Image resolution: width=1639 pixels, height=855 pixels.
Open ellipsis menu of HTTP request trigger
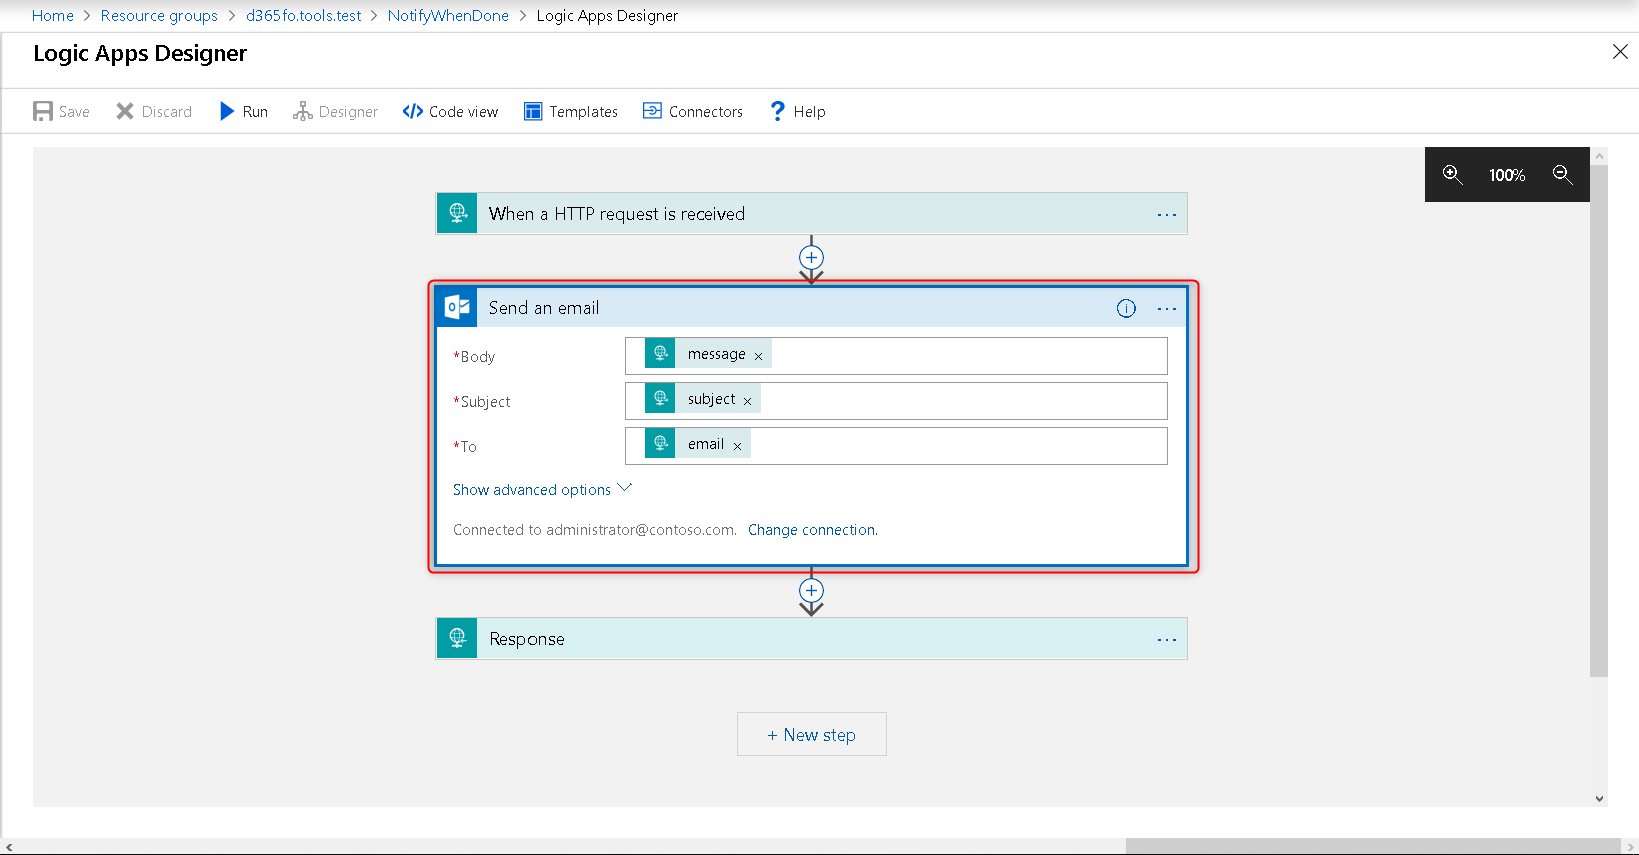point(1166,215)
